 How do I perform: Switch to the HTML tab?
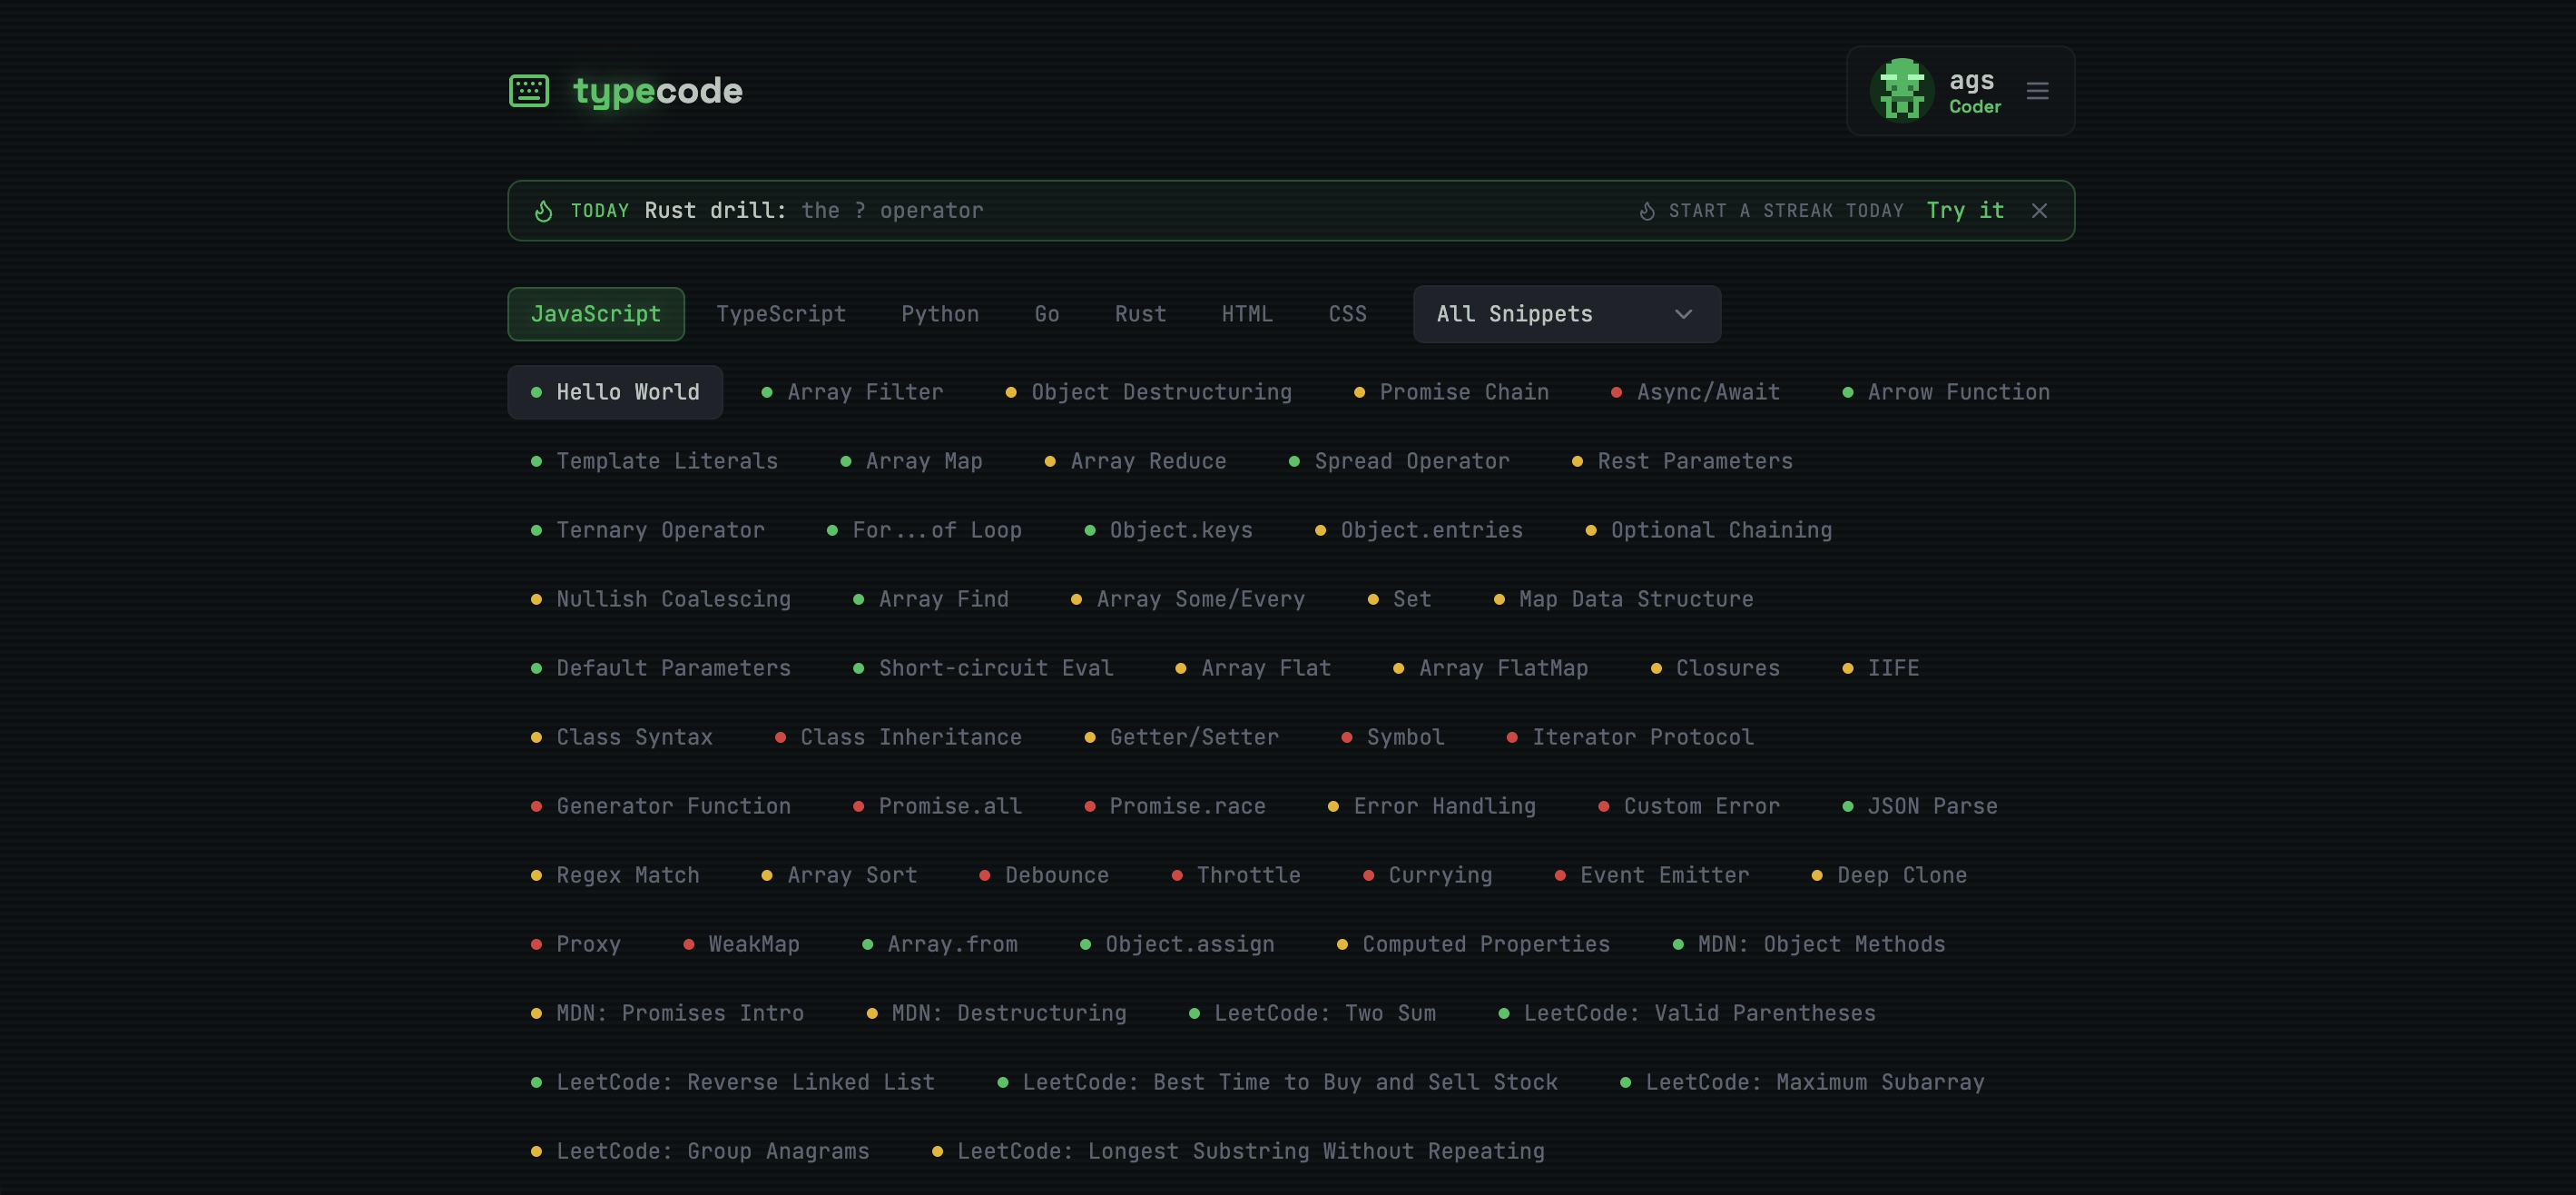point(1247,314)
